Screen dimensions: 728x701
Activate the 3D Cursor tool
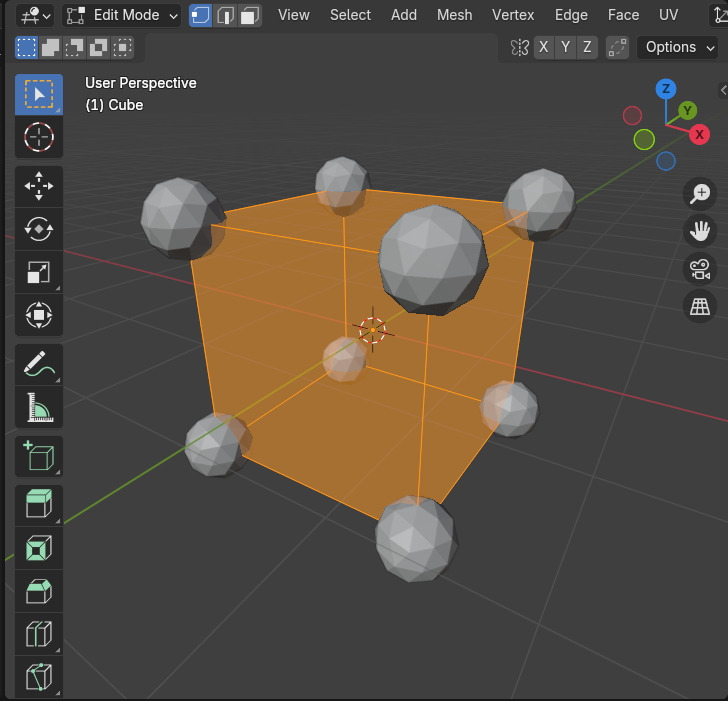tap(39, 137)
